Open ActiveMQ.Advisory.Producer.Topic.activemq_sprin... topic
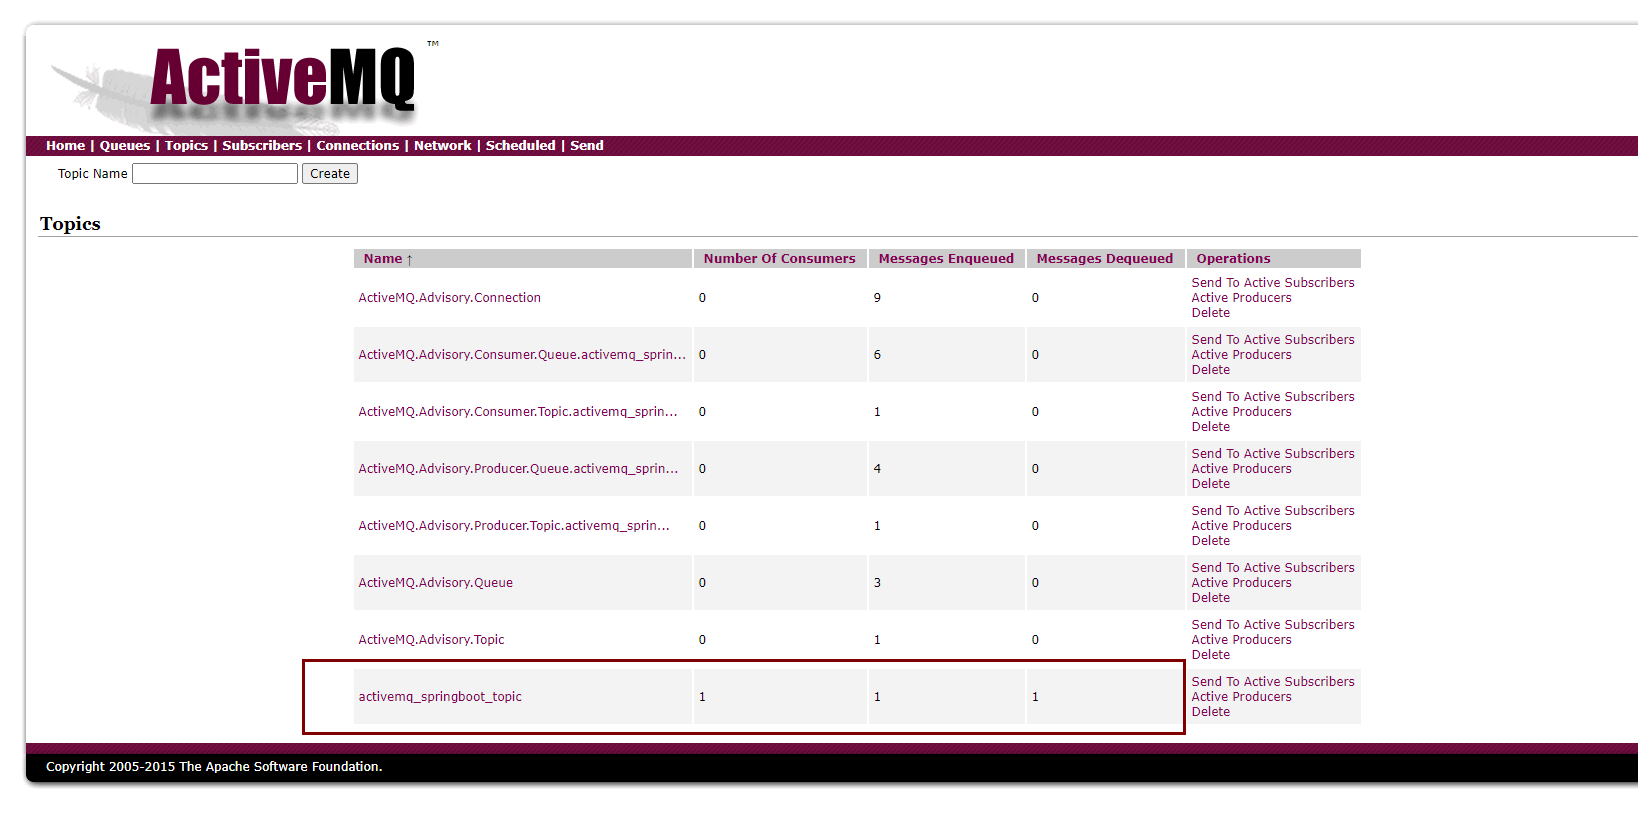 click(x=514, y=526)
